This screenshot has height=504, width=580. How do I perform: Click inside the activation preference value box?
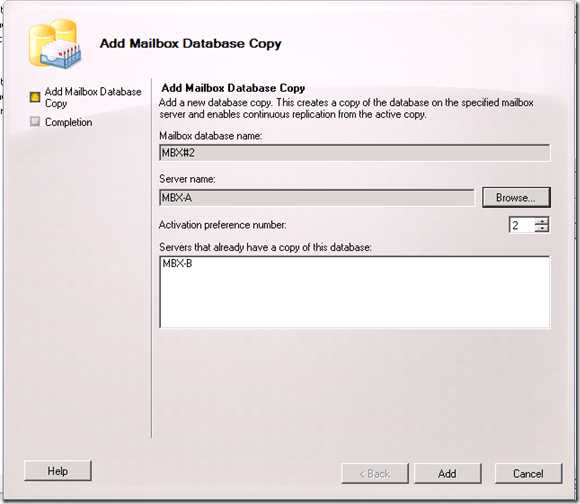[522, 225]
